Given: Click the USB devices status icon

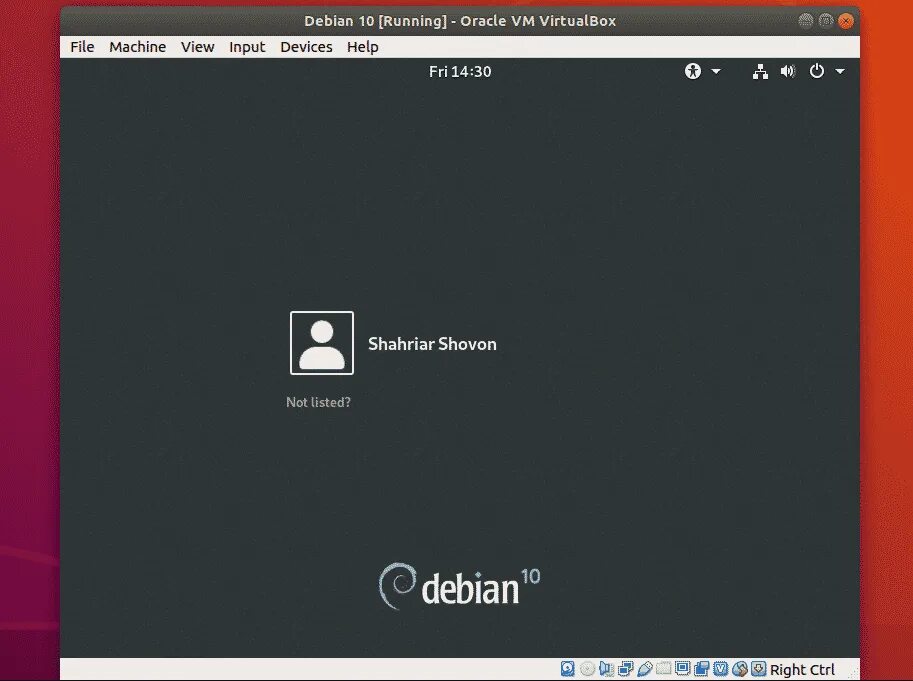Looking at the screenshot, I should [x=645, y=669].
